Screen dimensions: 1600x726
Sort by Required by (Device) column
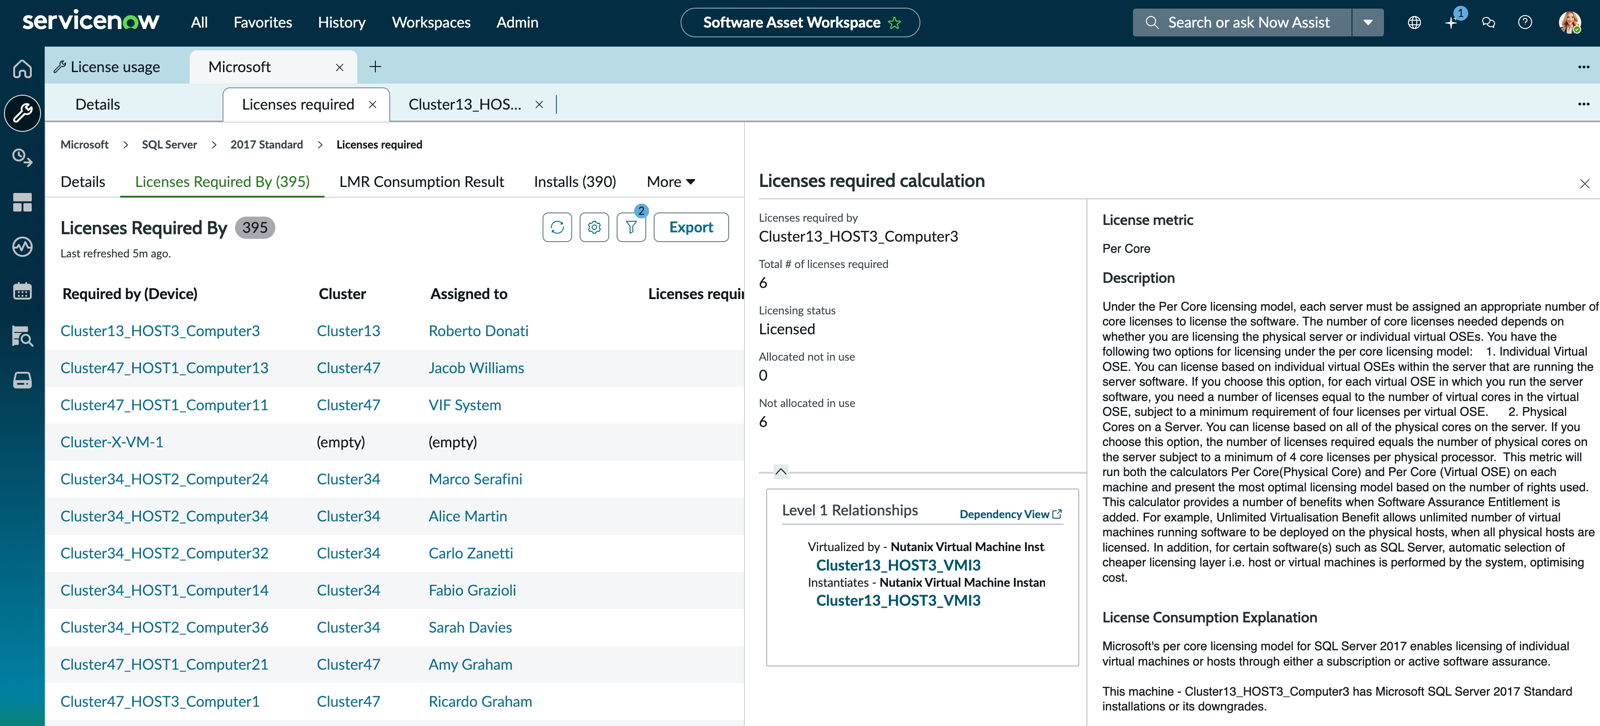tap(130, 294)
